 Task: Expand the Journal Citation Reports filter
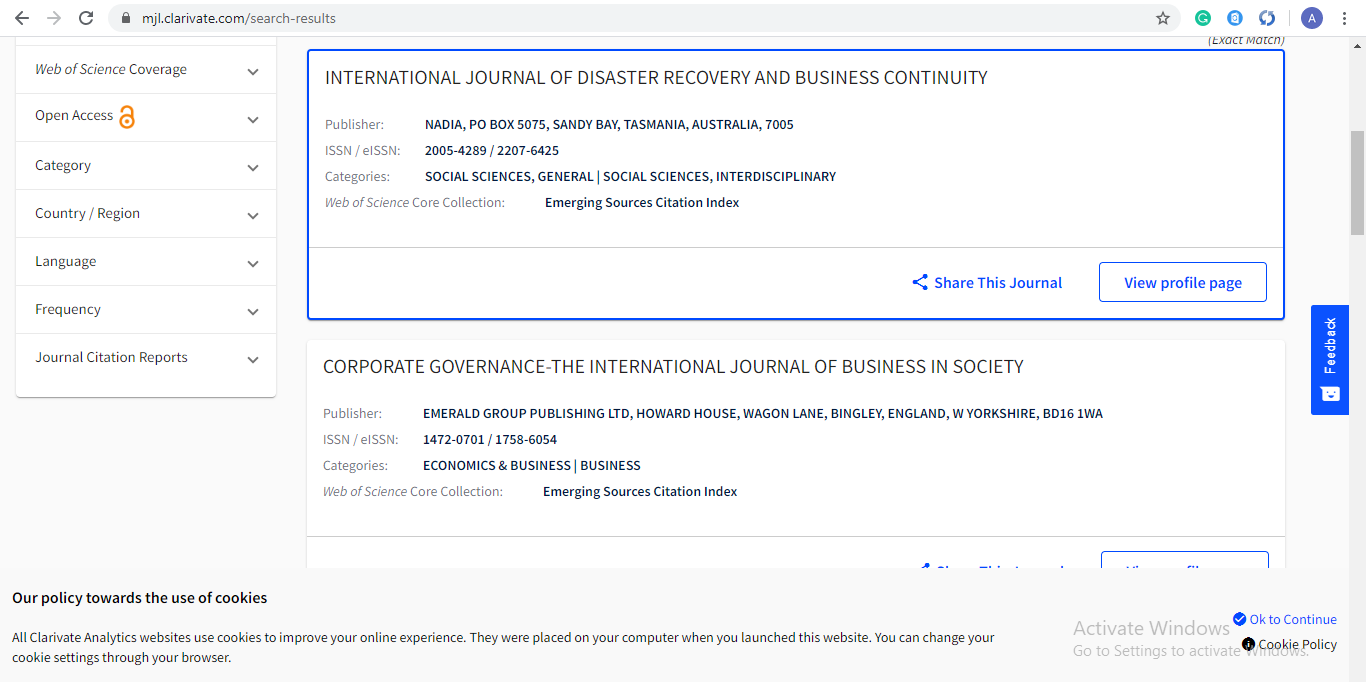[x=146, y=357]
